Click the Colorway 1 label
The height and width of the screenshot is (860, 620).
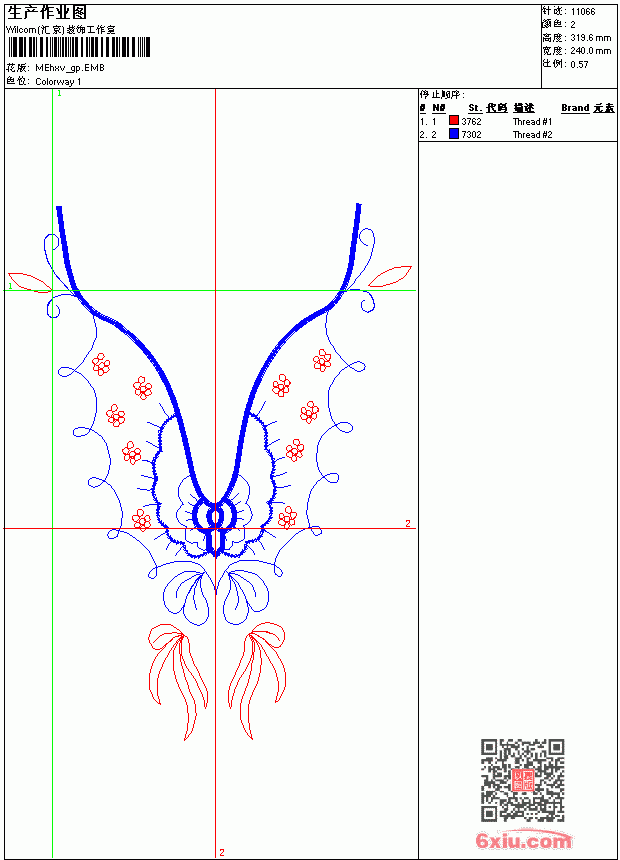pos(58,82)
